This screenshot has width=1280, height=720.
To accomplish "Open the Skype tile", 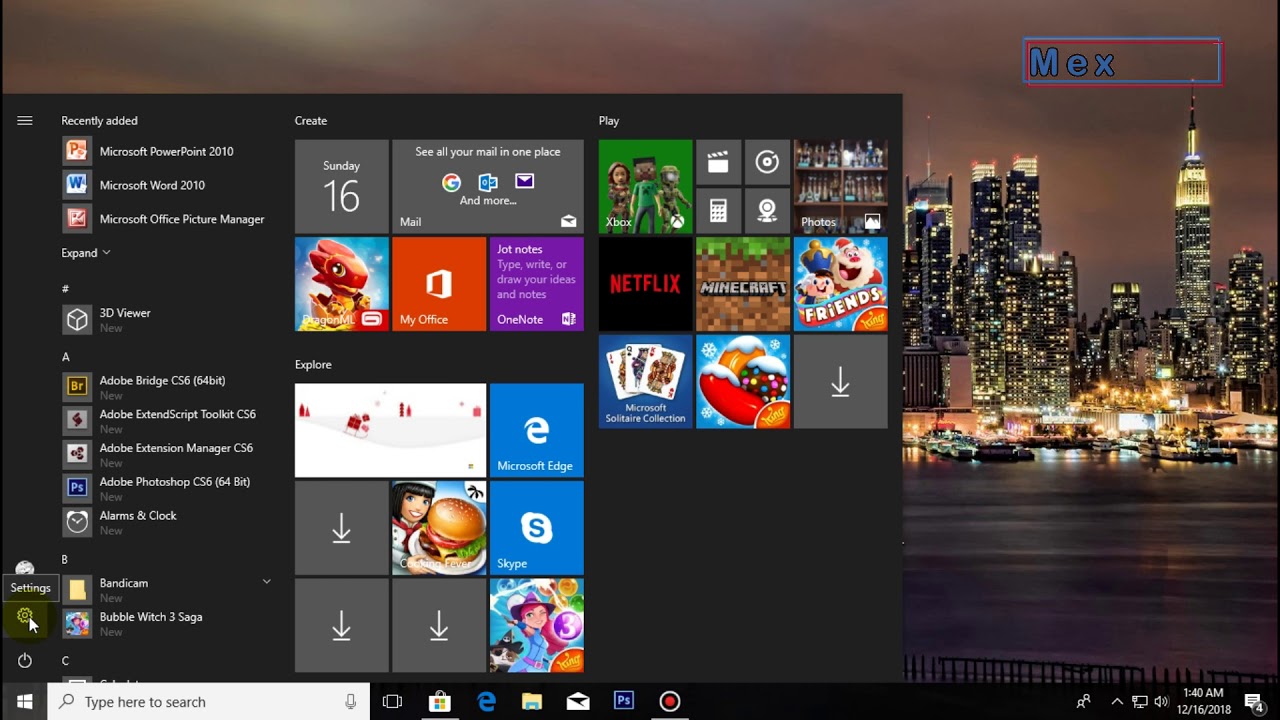I will [x=536, y=528].
